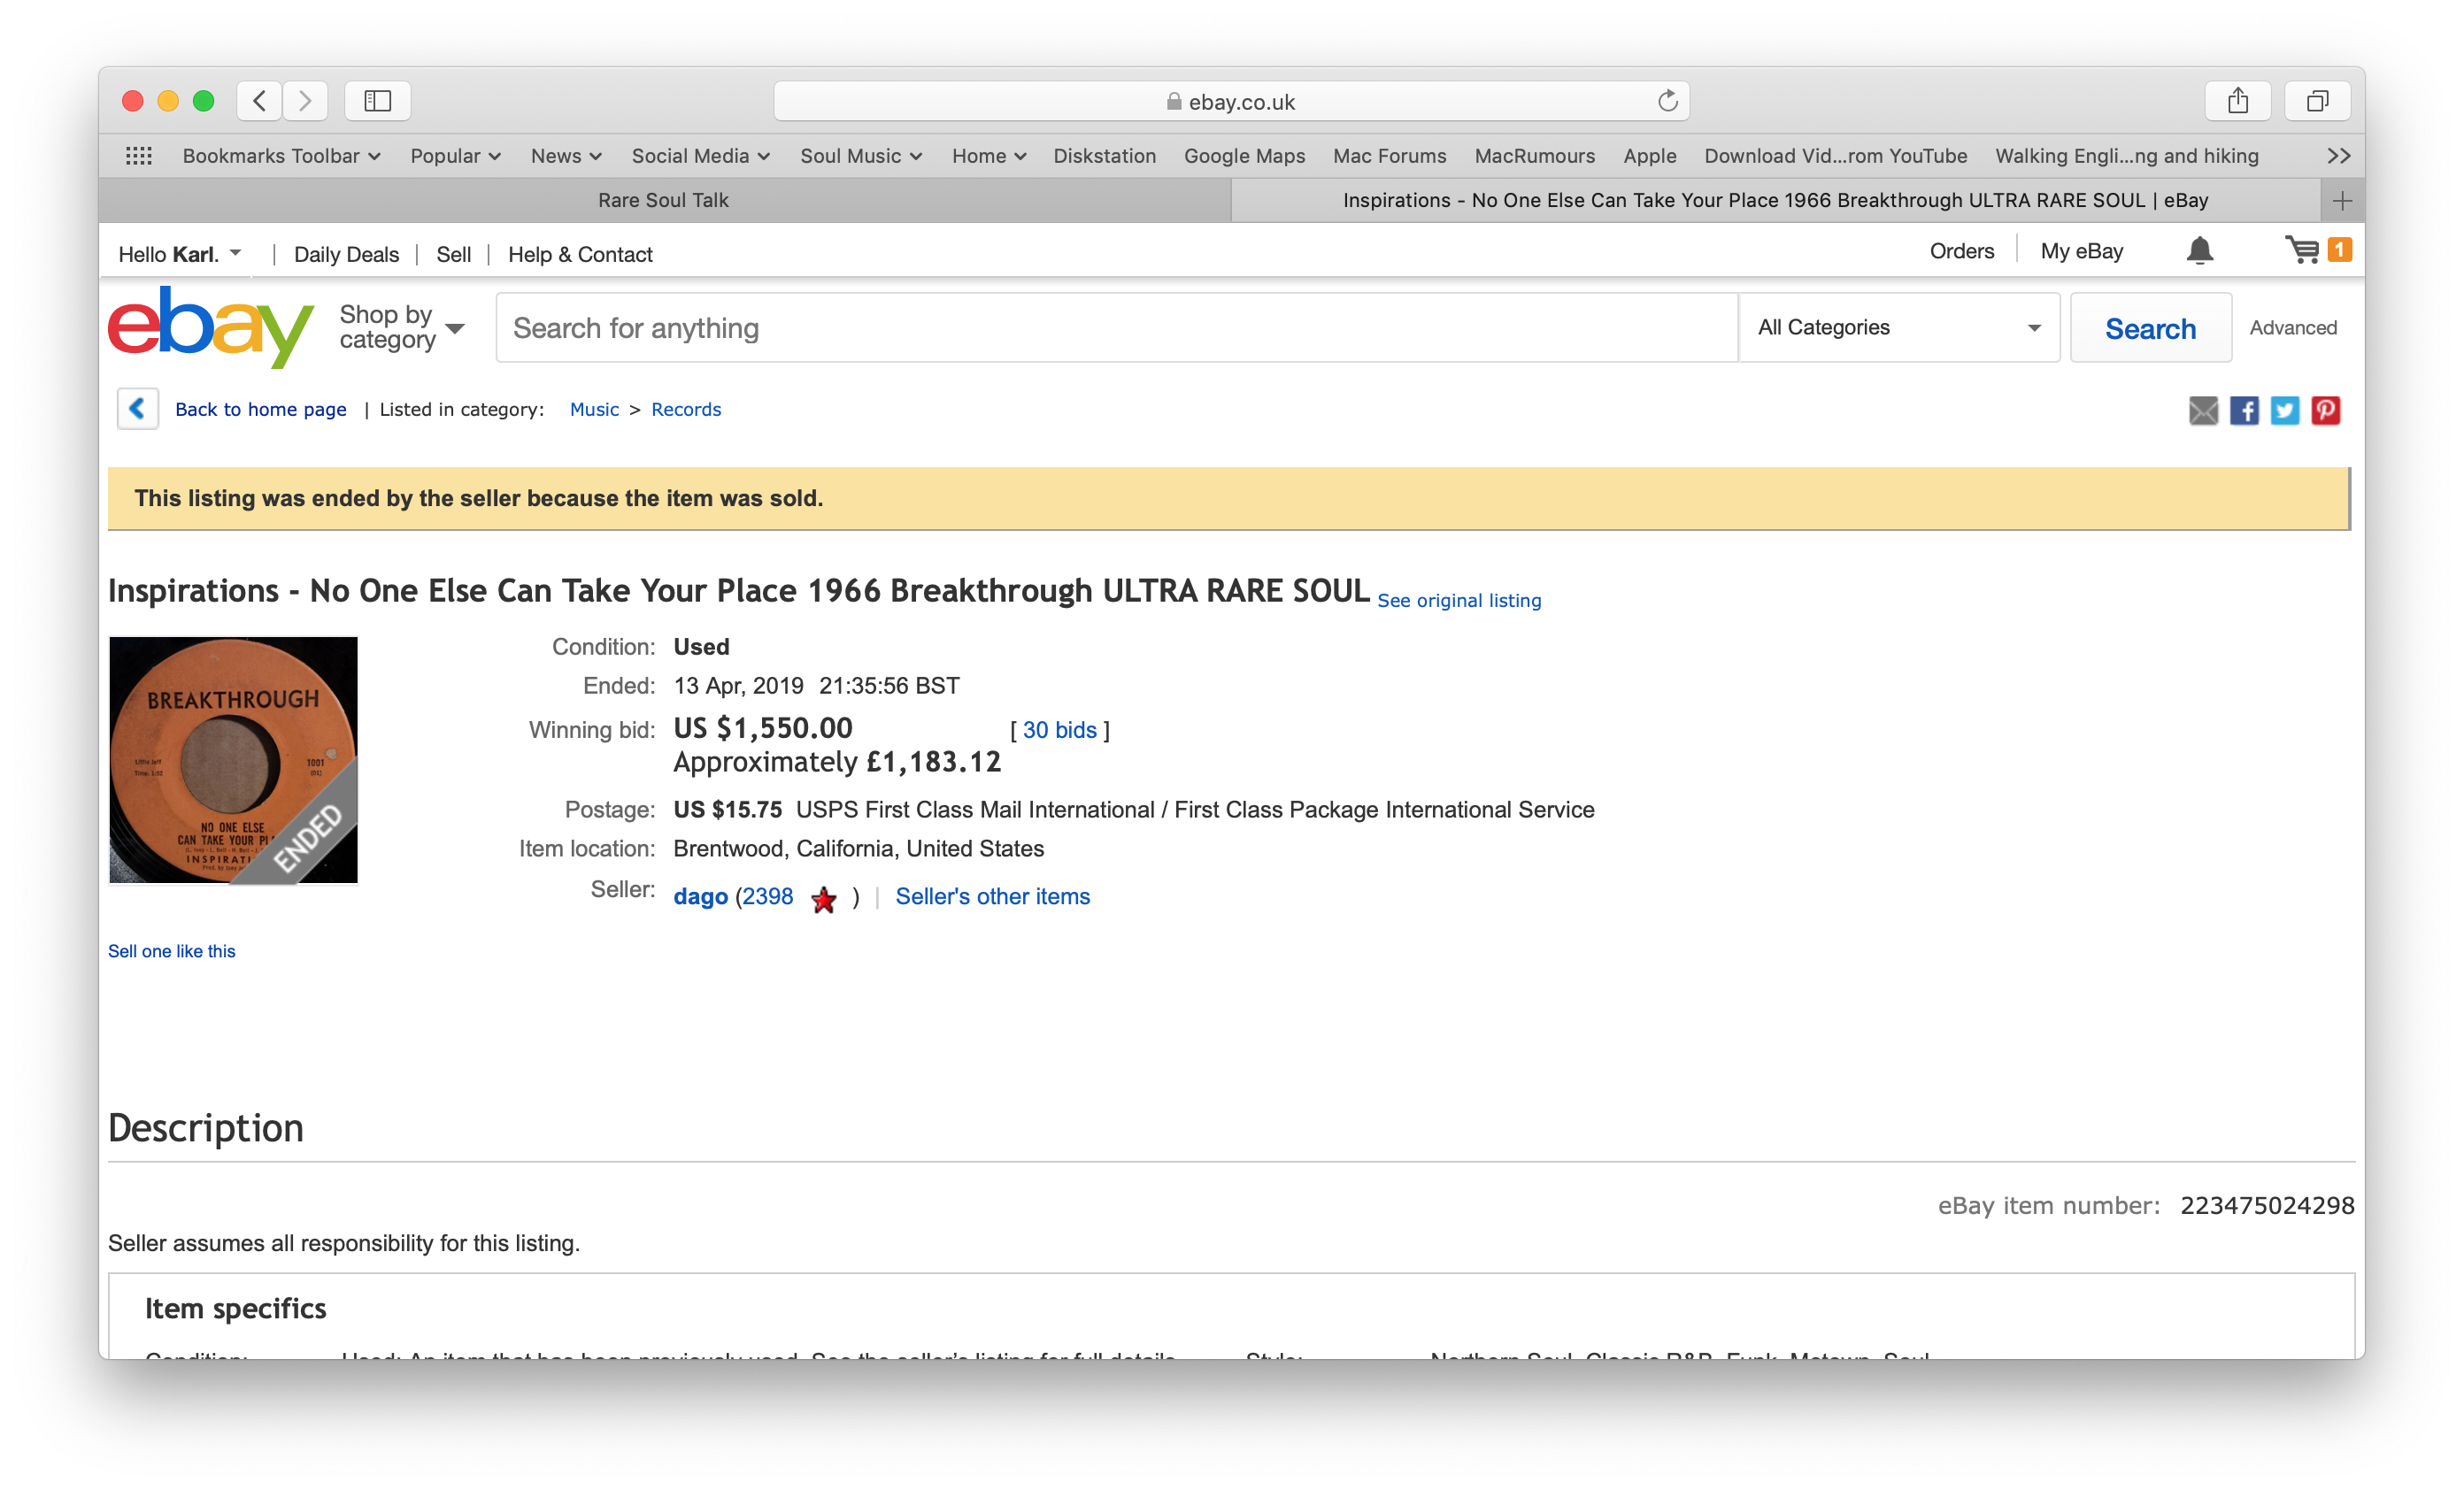The height and width of the screenshot is (1490, 2464).
Task: Click the eBay logo
Action: click(211, 327)
